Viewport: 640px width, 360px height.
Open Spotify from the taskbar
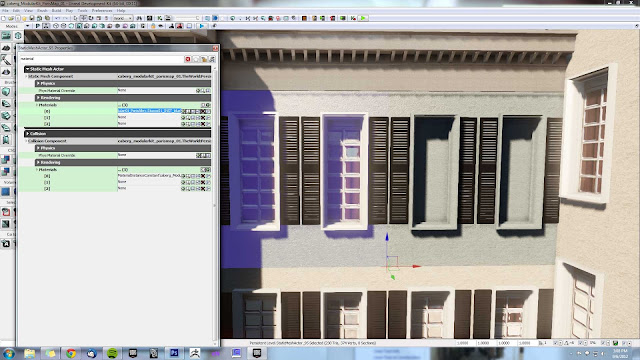click(x=112, y=353)
